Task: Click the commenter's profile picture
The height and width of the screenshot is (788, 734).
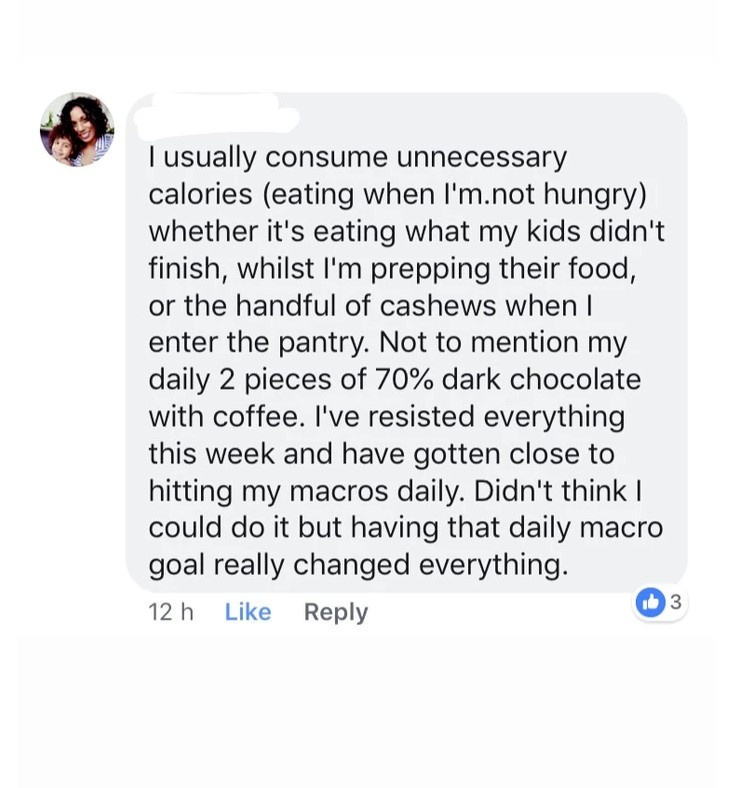Action: click(x=77, y=128)
